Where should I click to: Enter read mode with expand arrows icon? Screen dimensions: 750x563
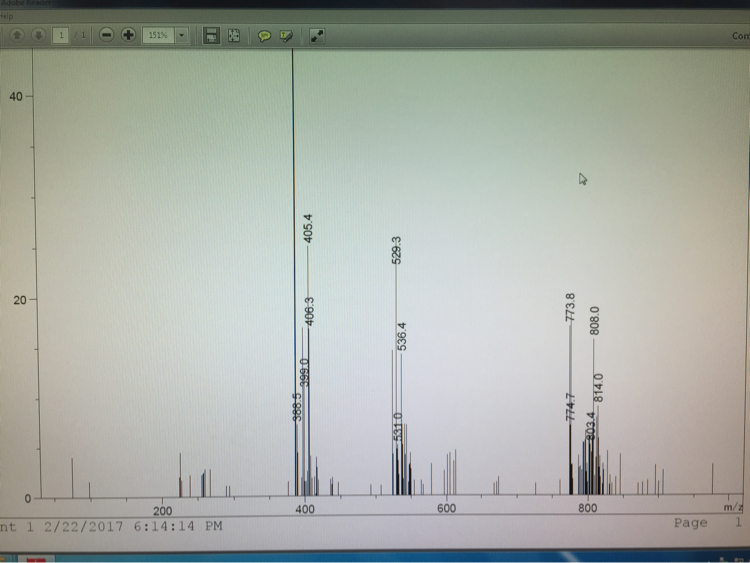317,36
